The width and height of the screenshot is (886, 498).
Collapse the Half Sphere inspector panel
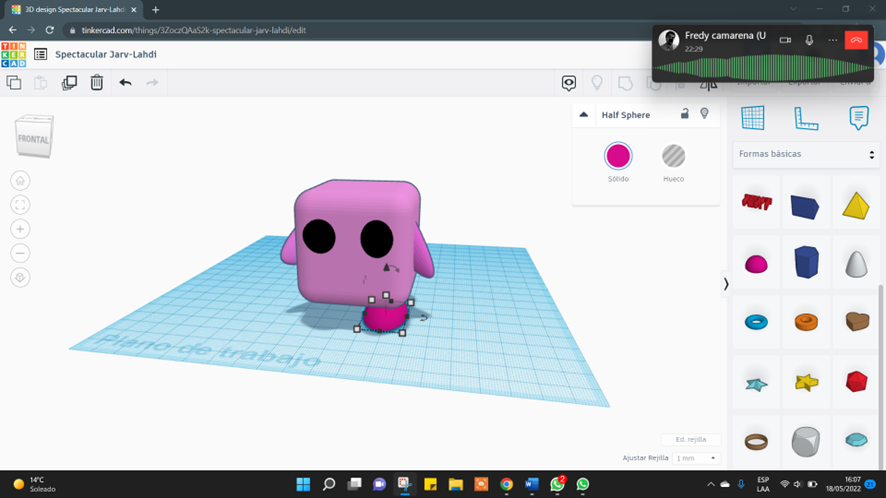584,115
